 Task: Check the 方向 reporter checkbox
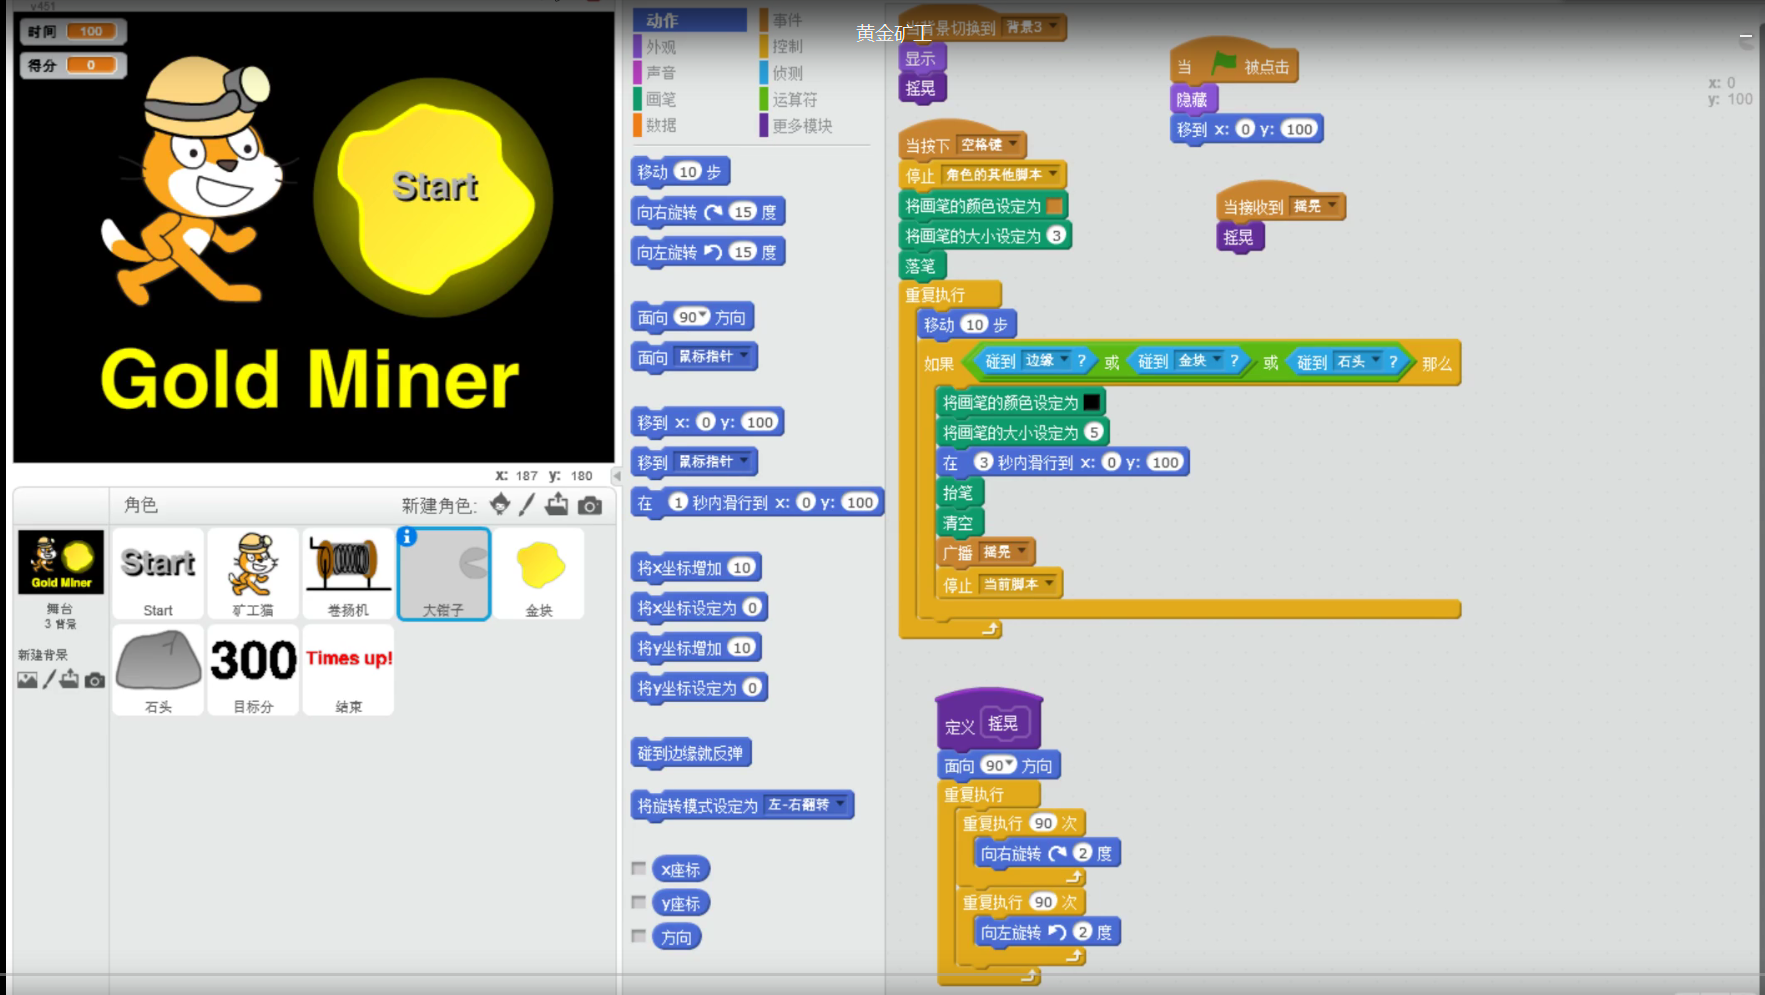639,936
